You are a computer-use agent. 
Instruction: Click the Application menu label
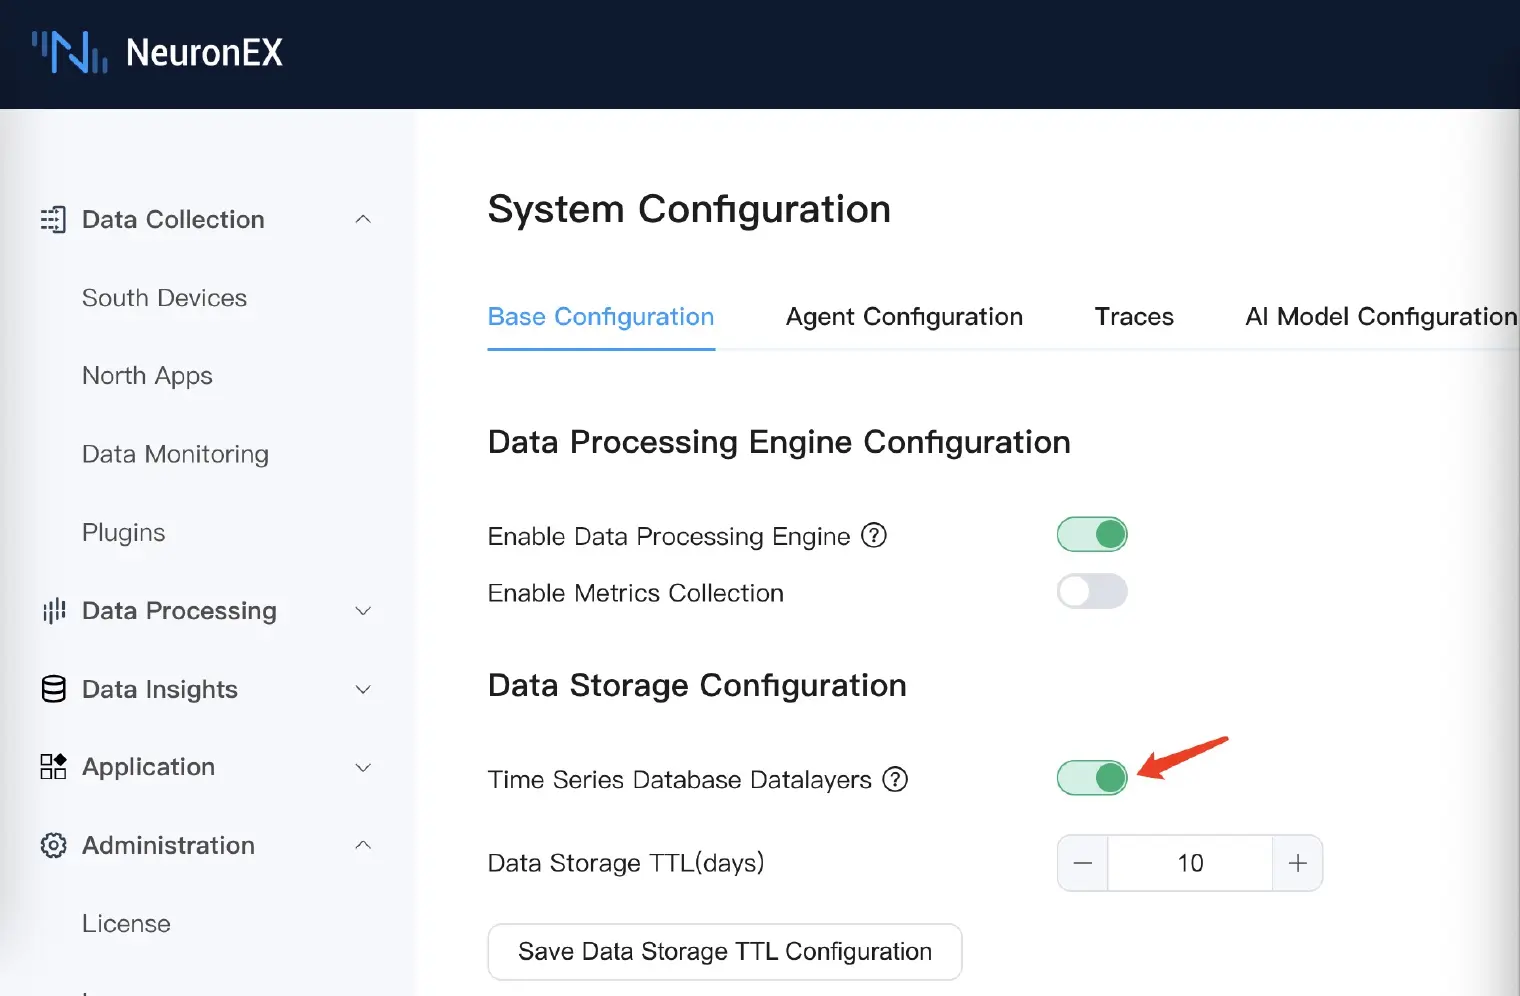(148, 767)
